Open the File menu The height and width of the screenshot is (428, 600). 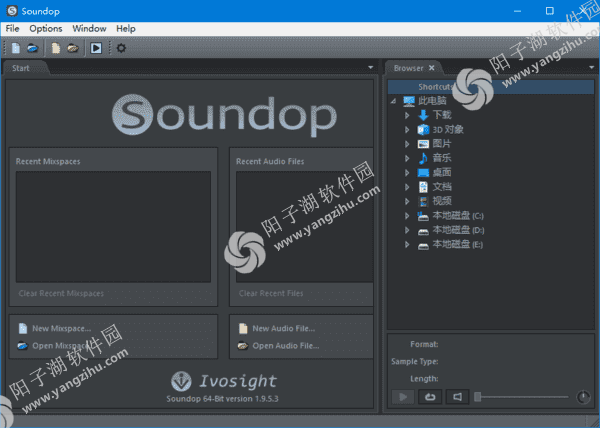(x=12, y=29)
